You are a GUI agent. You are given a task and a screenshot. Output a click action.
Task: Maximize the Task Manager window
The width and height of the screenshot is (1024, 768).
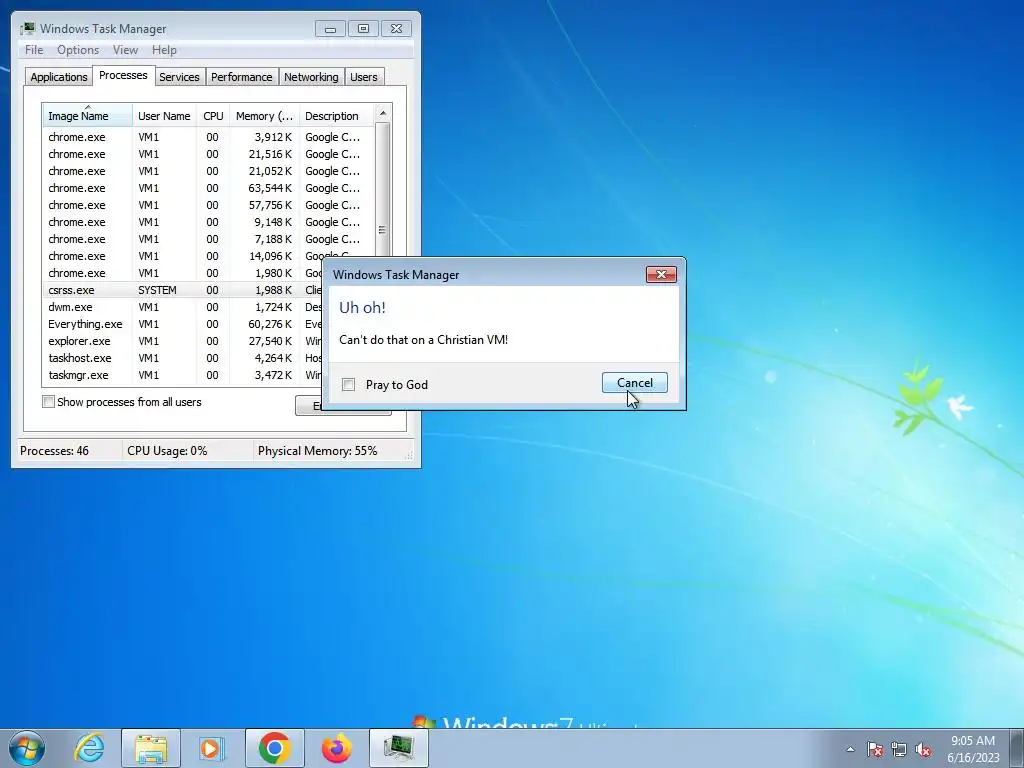(x=364, y=29)
